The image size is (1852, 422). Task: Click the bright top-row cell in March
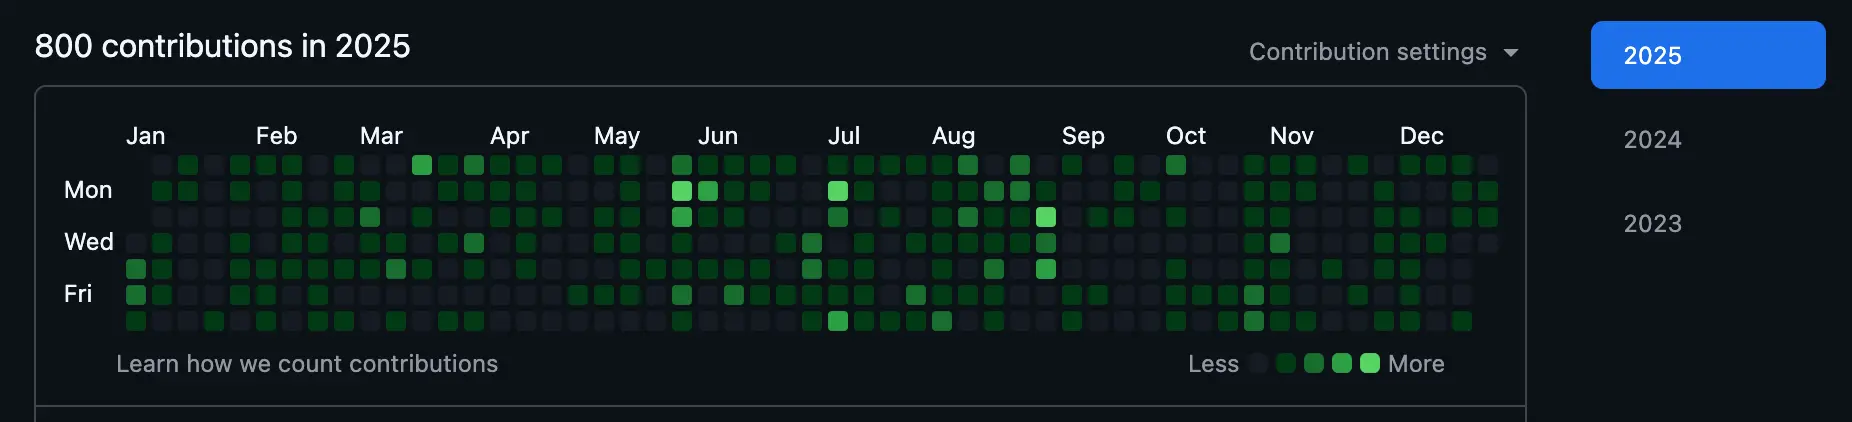click(x=422, y=165)
